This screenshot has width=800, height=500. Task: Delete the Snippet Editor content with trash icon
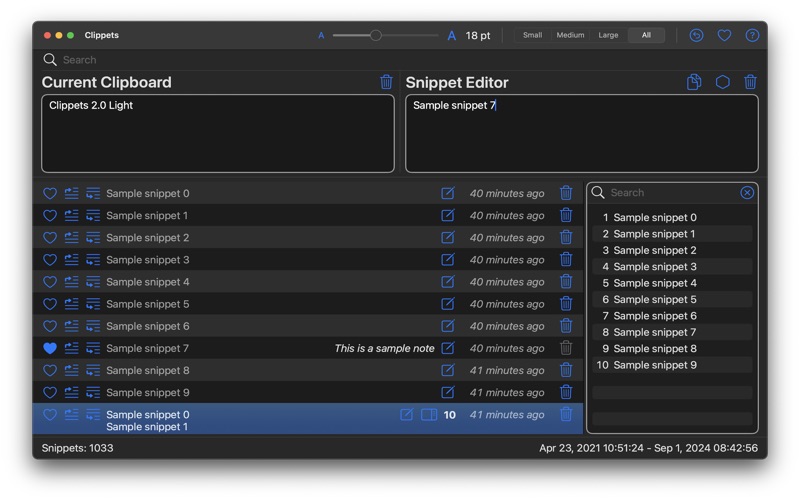point(750,82)
